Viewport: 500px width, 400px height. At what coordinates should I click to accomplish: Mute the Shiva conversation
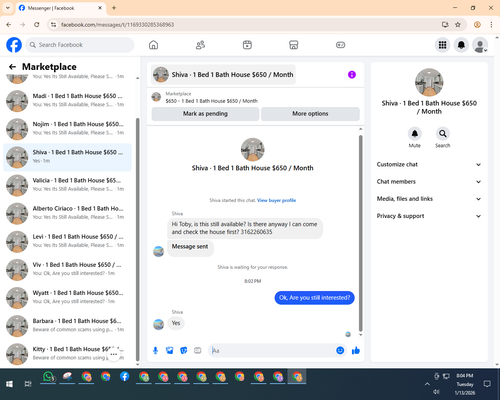(415, 134)
